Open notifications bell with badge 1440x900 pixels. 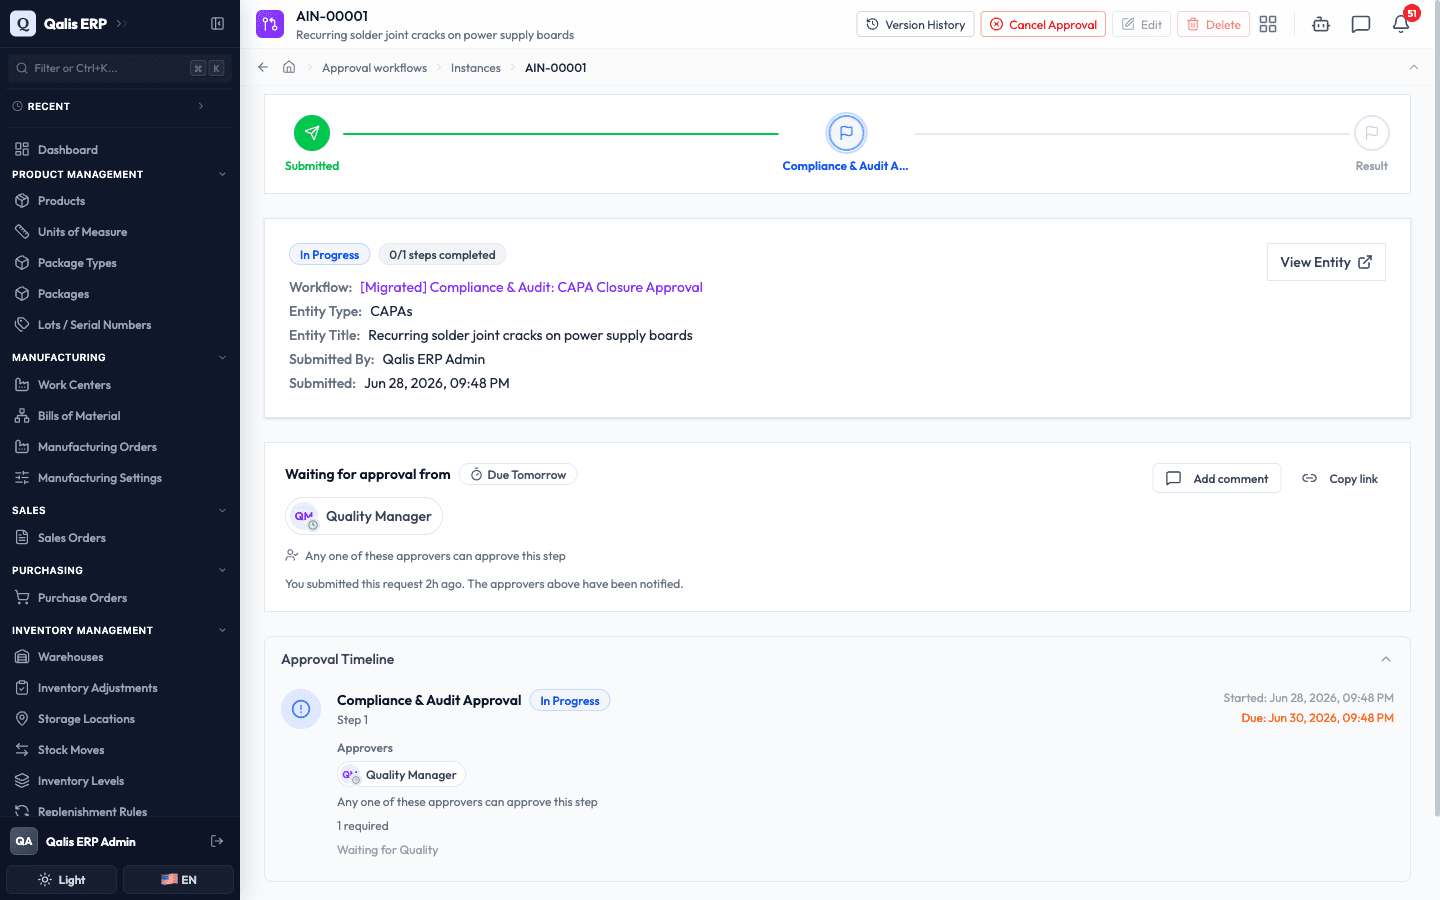pyautogui.click(x=1401, y=24)
